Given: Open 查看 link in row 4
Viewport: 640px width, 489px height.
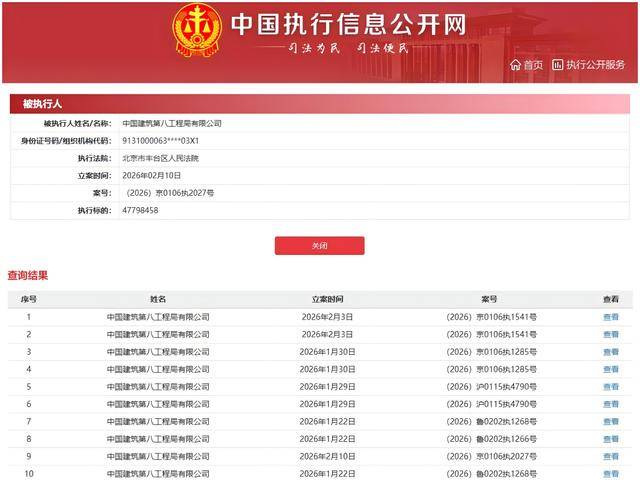Looking at the screenshot, I should (x=610, y=369).
